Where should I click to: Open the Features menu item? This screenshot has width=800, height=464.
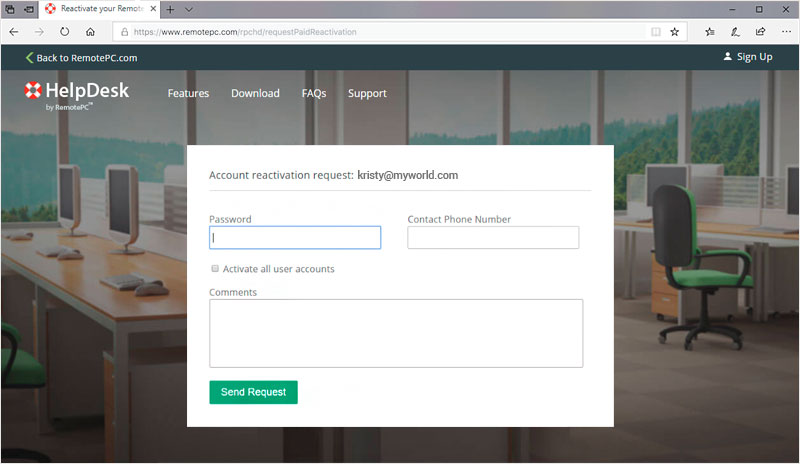[188, 93]
